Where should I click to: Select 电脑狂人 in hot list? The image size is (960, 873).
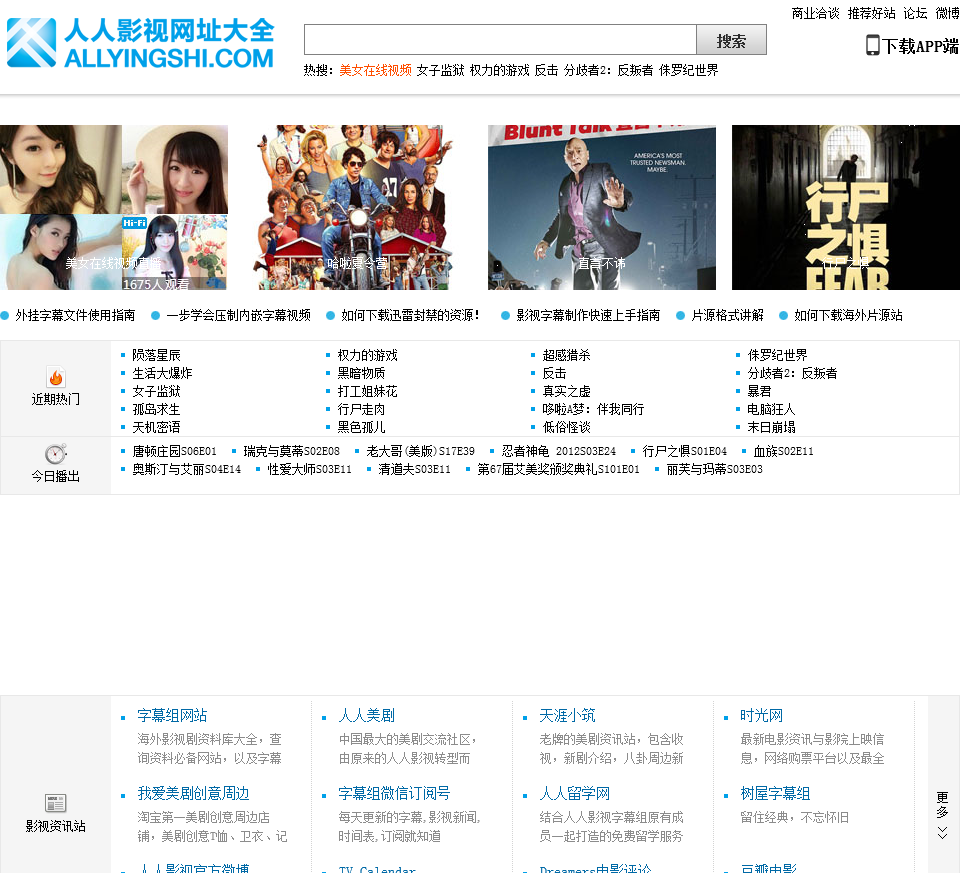pos(771,410)
